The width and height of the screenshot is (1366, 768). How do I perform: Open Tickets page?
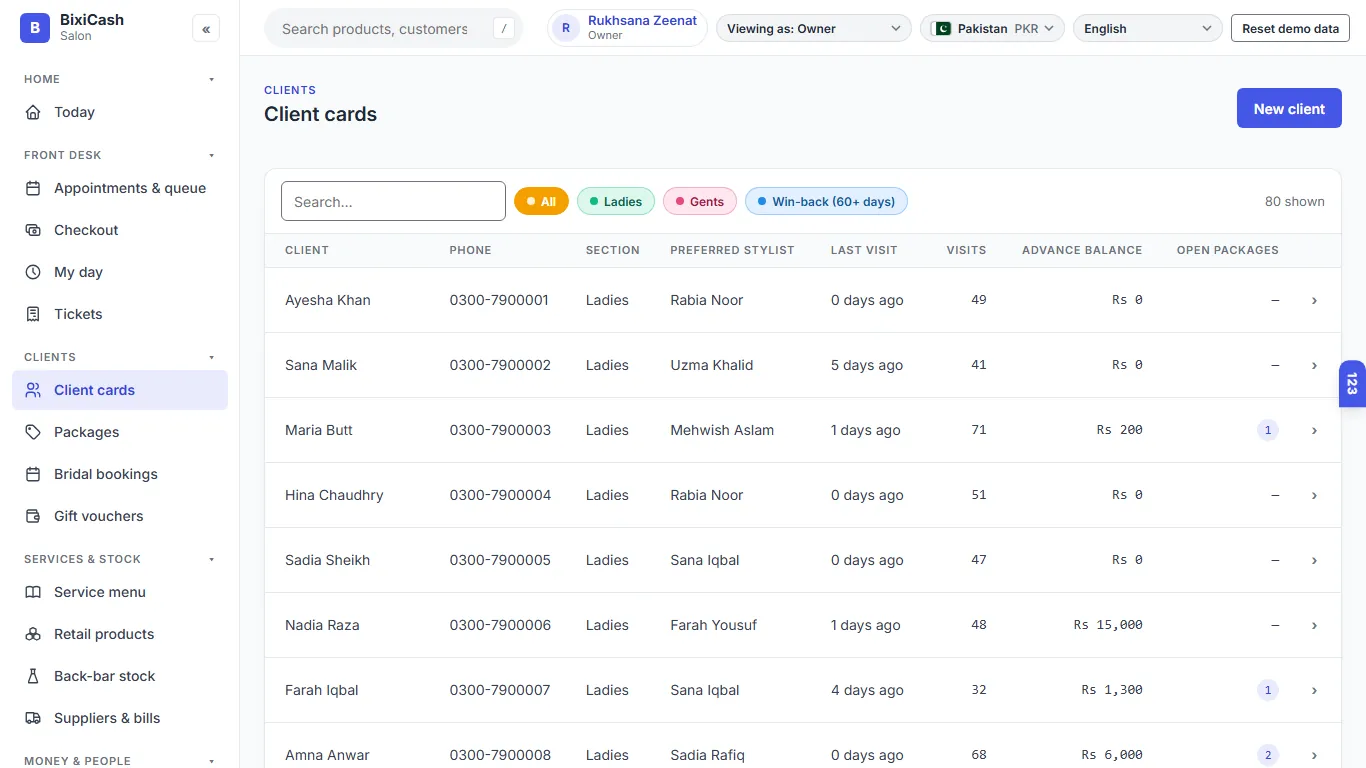pos(120,314)
